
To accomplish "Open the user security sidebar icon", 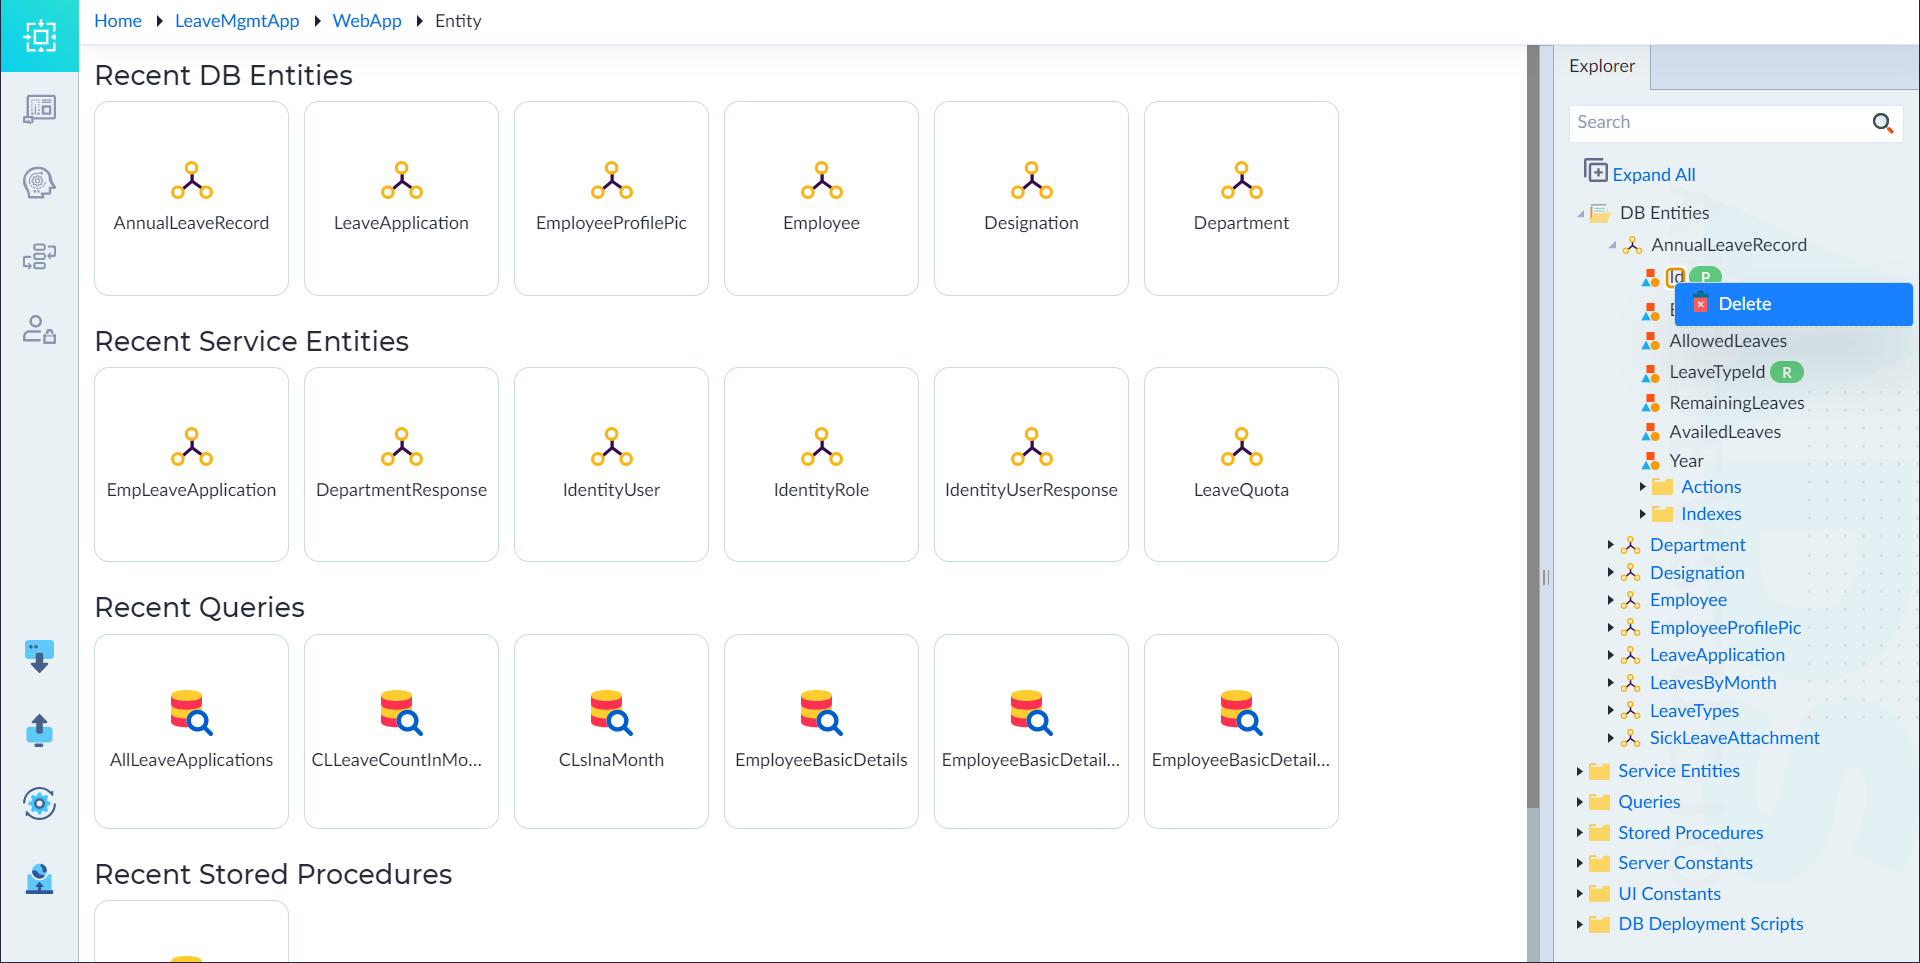I will [x=39, y=330].
